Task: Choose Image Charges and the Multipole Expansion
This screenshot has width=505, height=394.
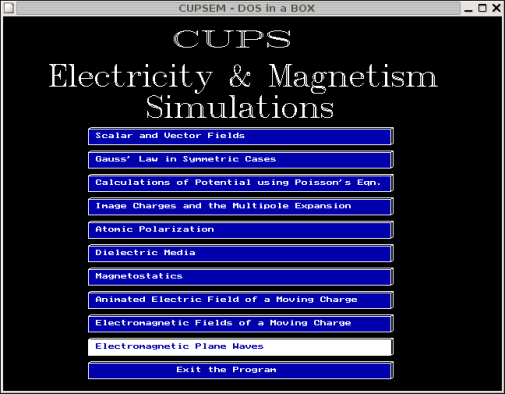Action: coord(241,206)
